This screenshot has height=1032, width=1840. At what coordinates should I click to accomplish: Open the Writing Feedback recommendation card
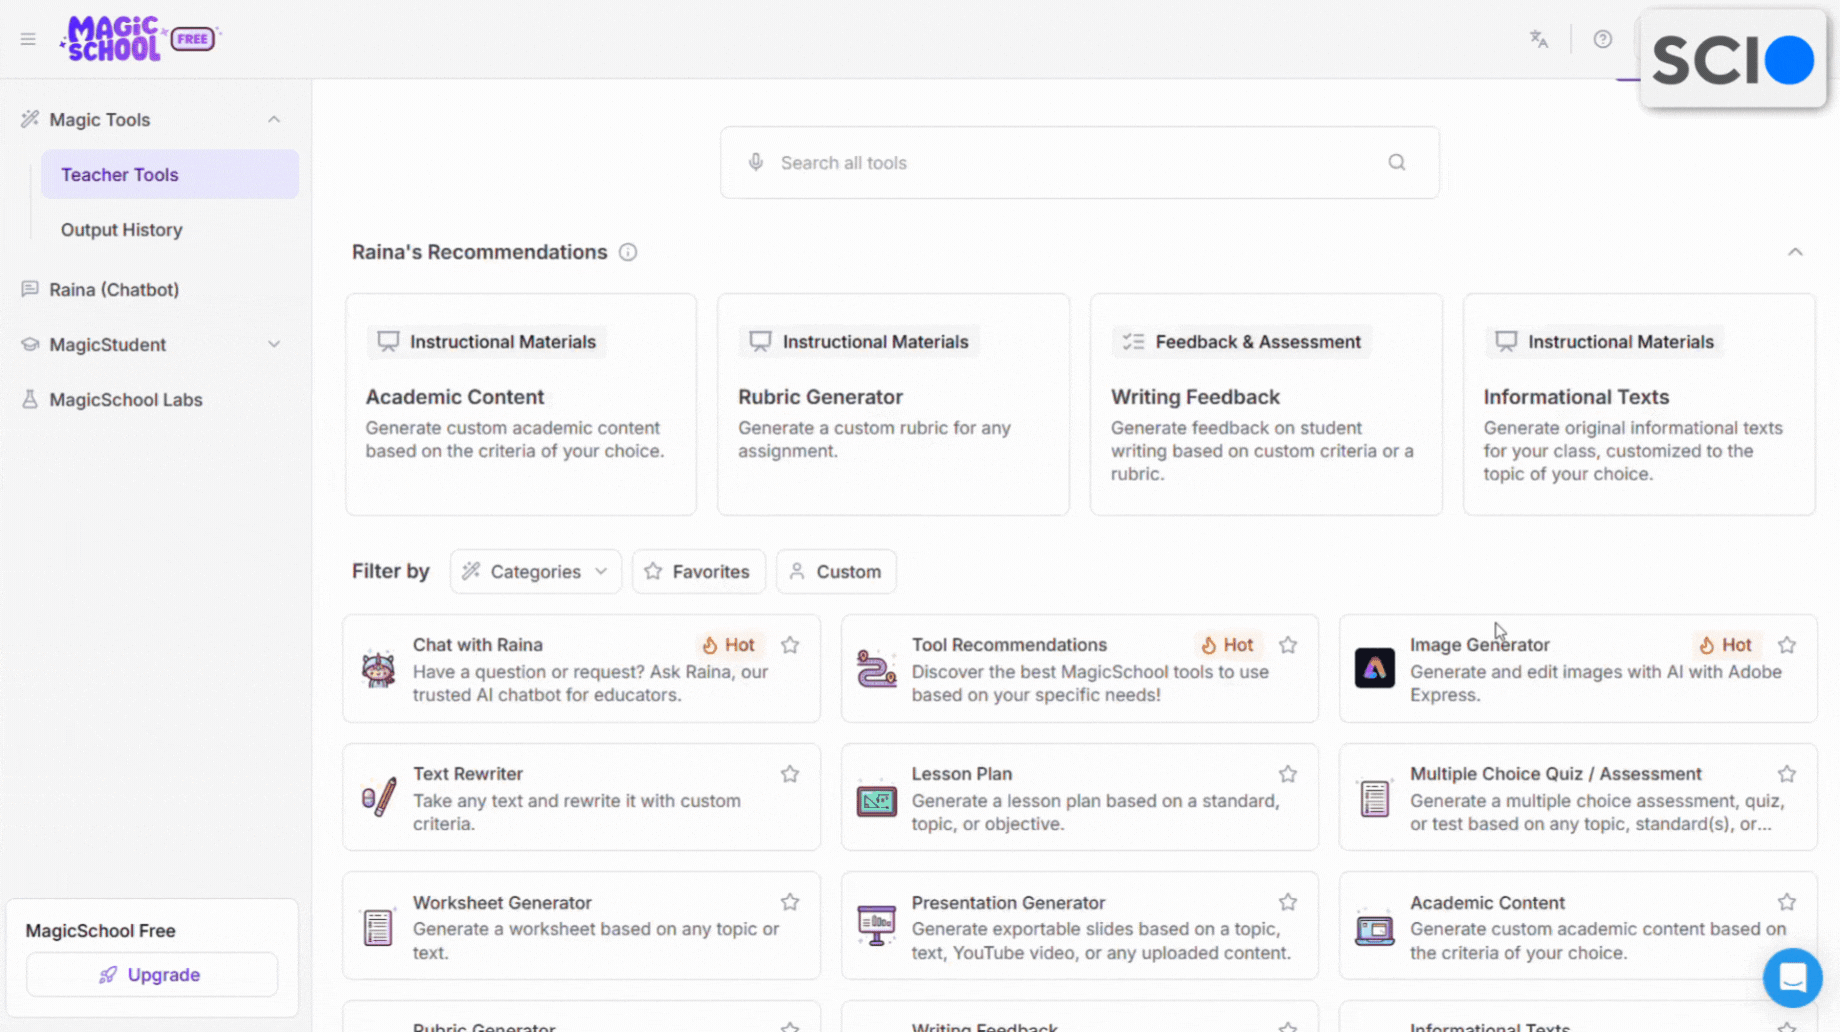[1266, 404]
